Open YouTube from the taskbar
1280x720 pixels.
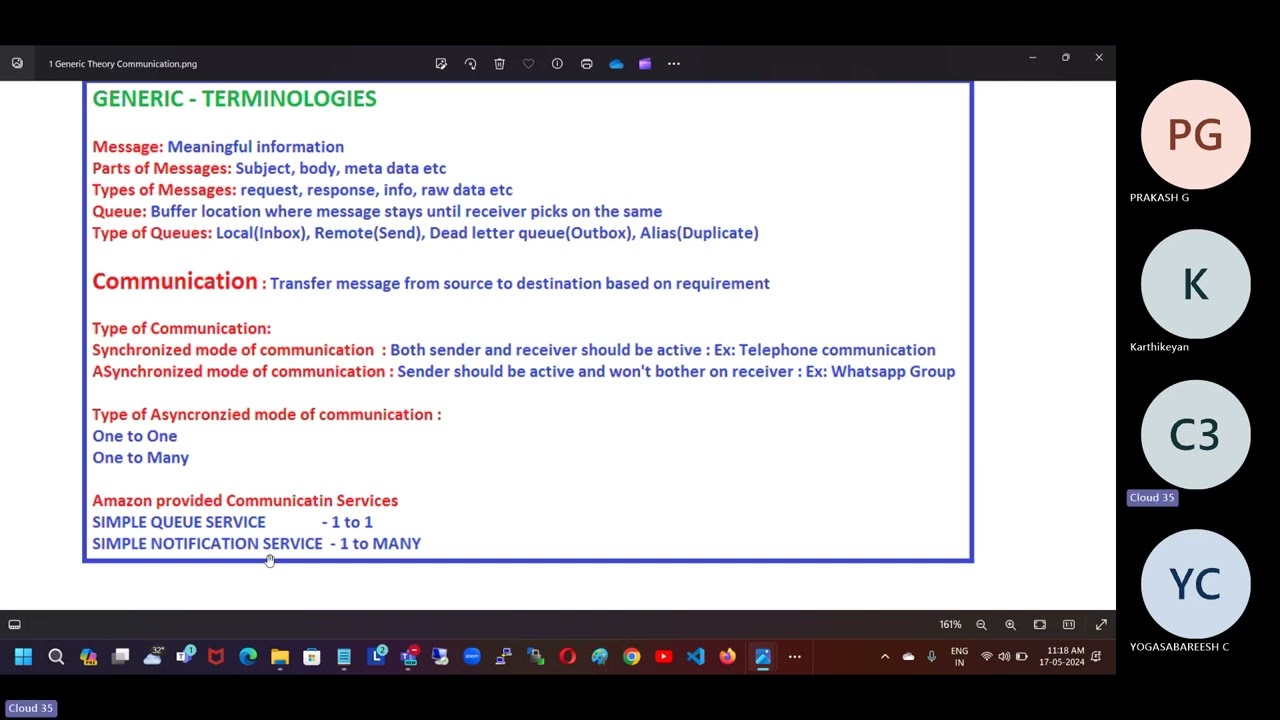664,657
